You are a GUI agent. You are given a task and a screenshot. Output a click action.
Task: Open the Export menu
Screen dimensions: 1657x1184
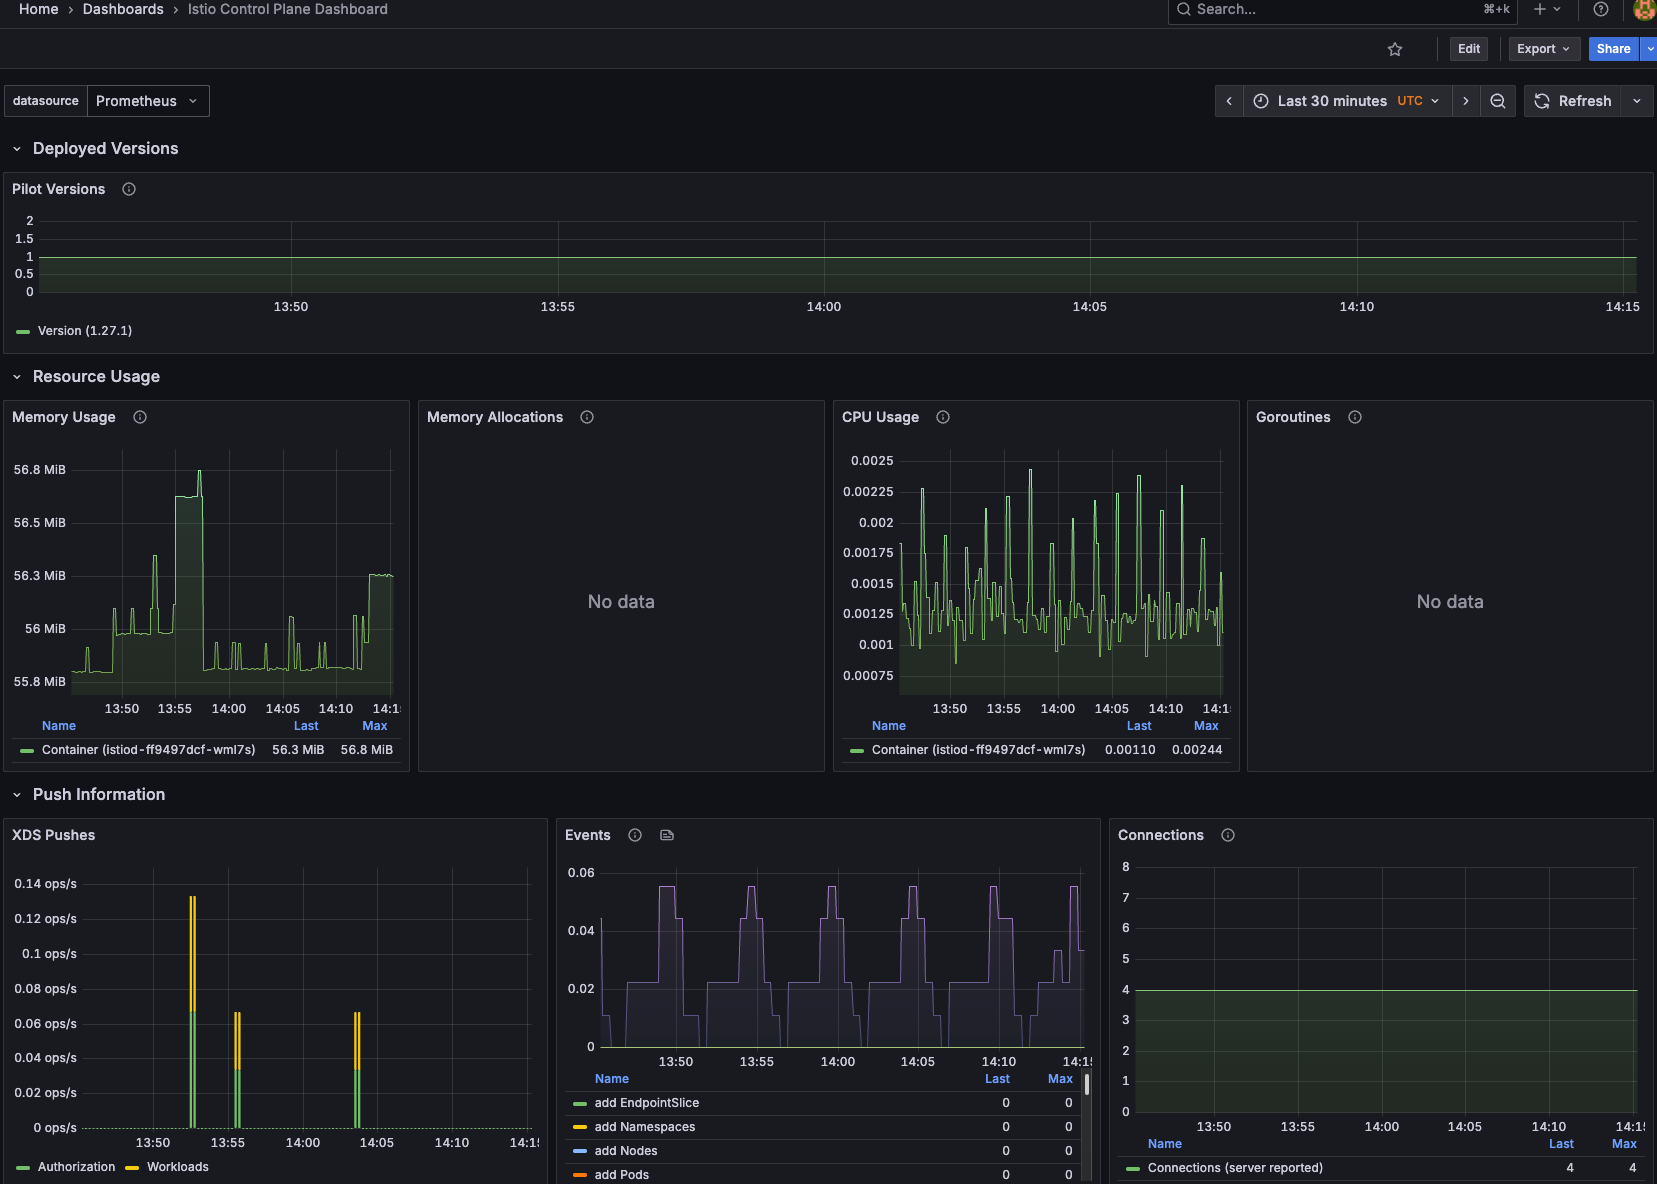pos(1543,48)
